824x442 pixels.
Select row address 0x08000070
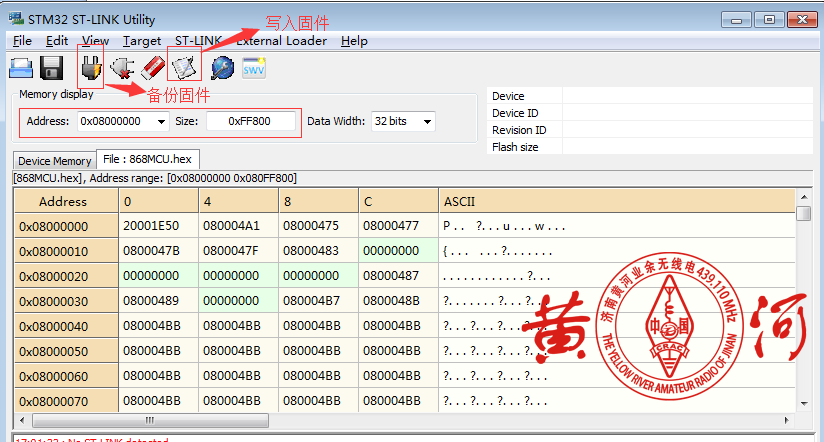[x=66, y=401]
